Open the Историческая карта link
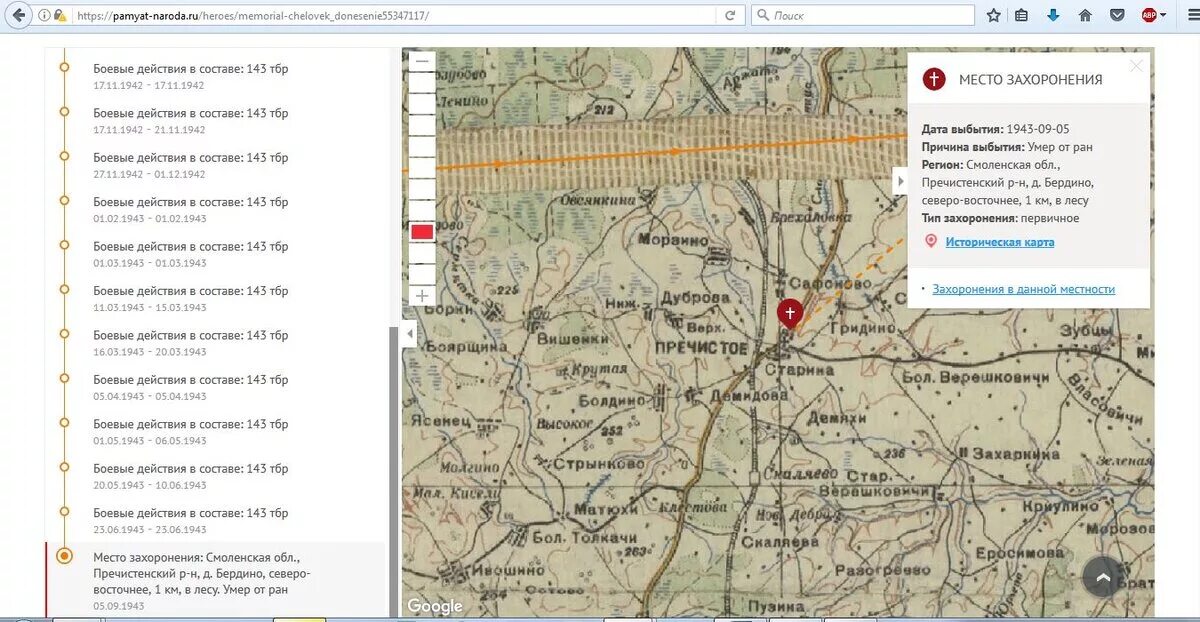 click(x=1000, y=242)
